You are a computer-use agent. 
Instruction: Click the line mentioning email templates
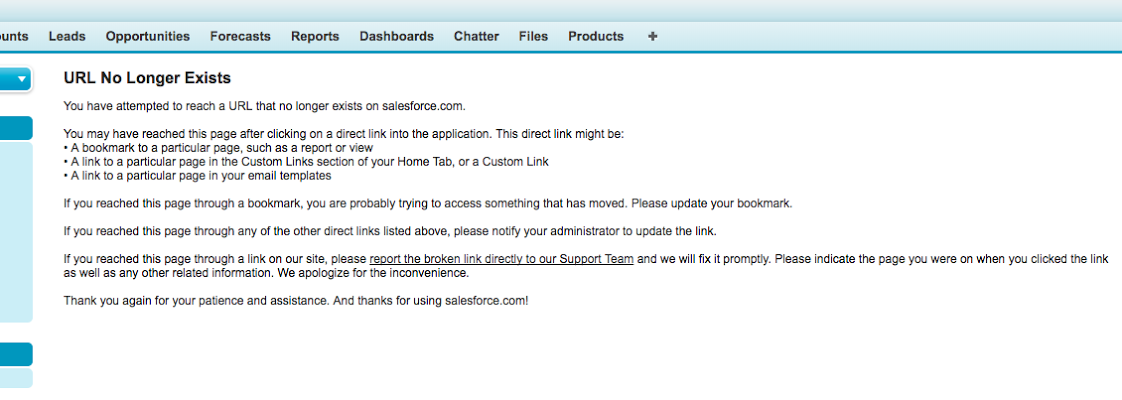tap(197, 175)
